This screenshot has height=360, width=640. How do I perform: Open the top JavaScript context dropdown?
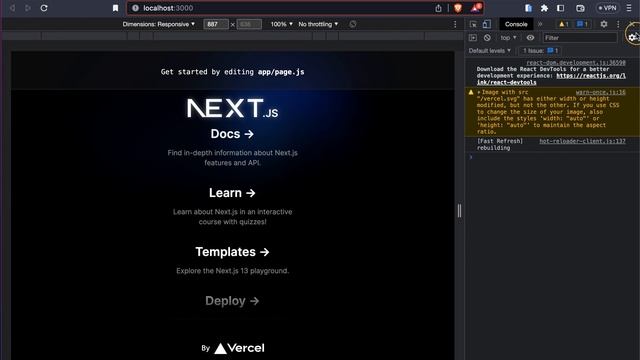(x=508, y=38)
